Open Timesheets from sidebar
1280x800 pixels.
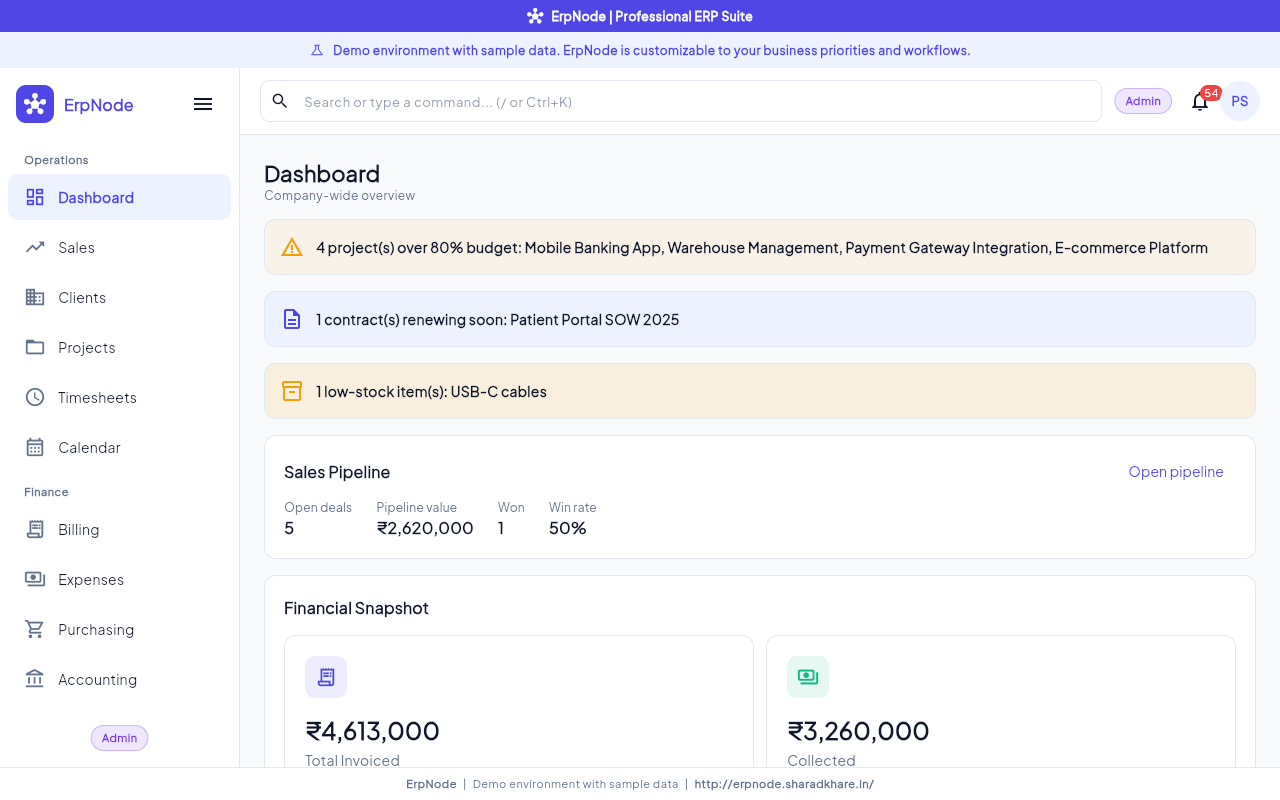coord(119,397)
